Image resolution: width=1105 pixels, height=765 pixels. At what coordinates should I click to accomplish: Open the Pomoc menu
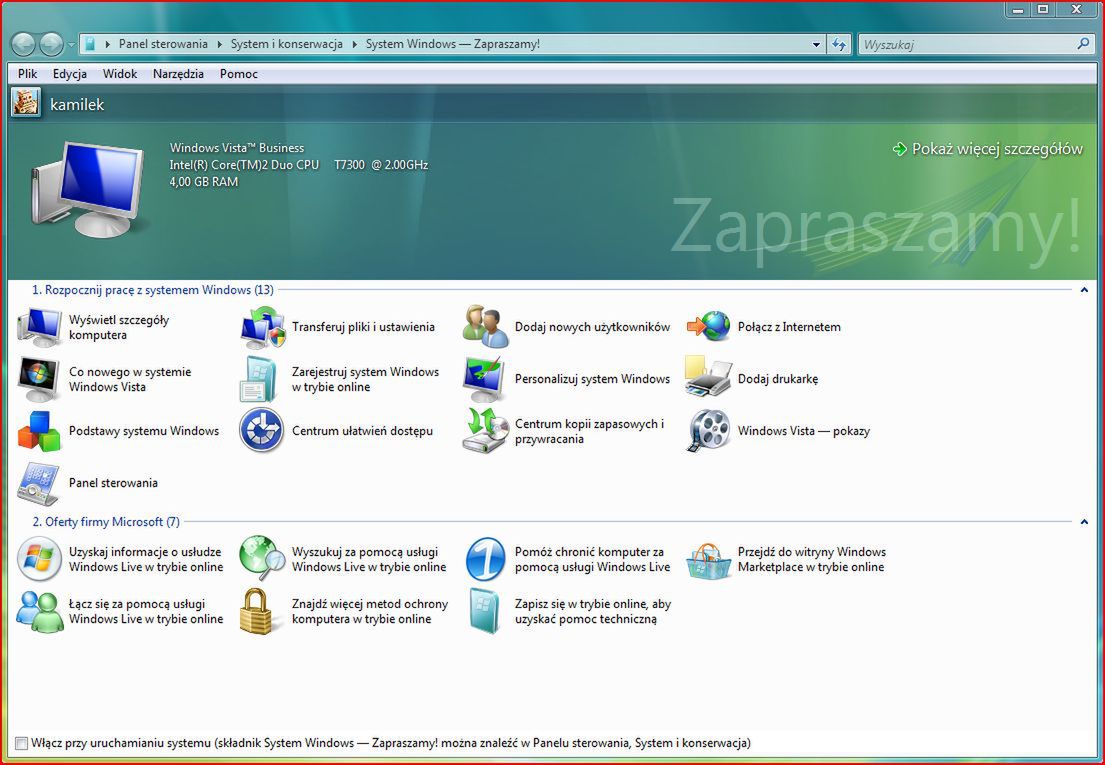pos(239,73)
